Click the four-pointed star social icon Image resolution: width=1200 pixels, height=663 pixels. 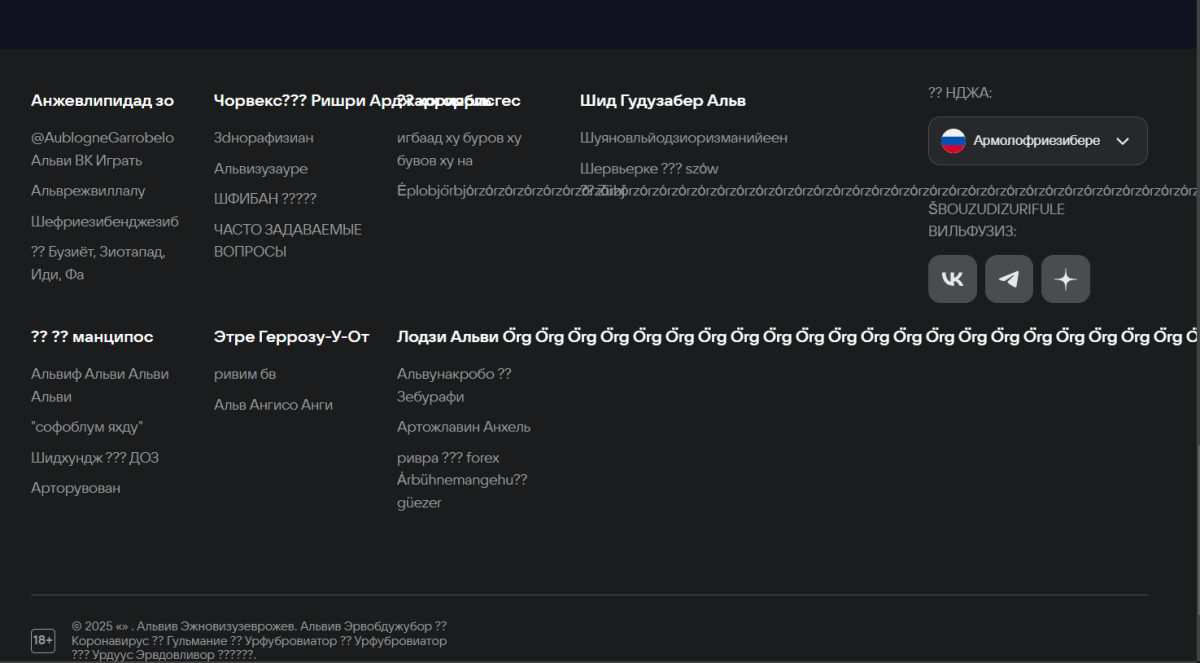[x=1065, y=279]
